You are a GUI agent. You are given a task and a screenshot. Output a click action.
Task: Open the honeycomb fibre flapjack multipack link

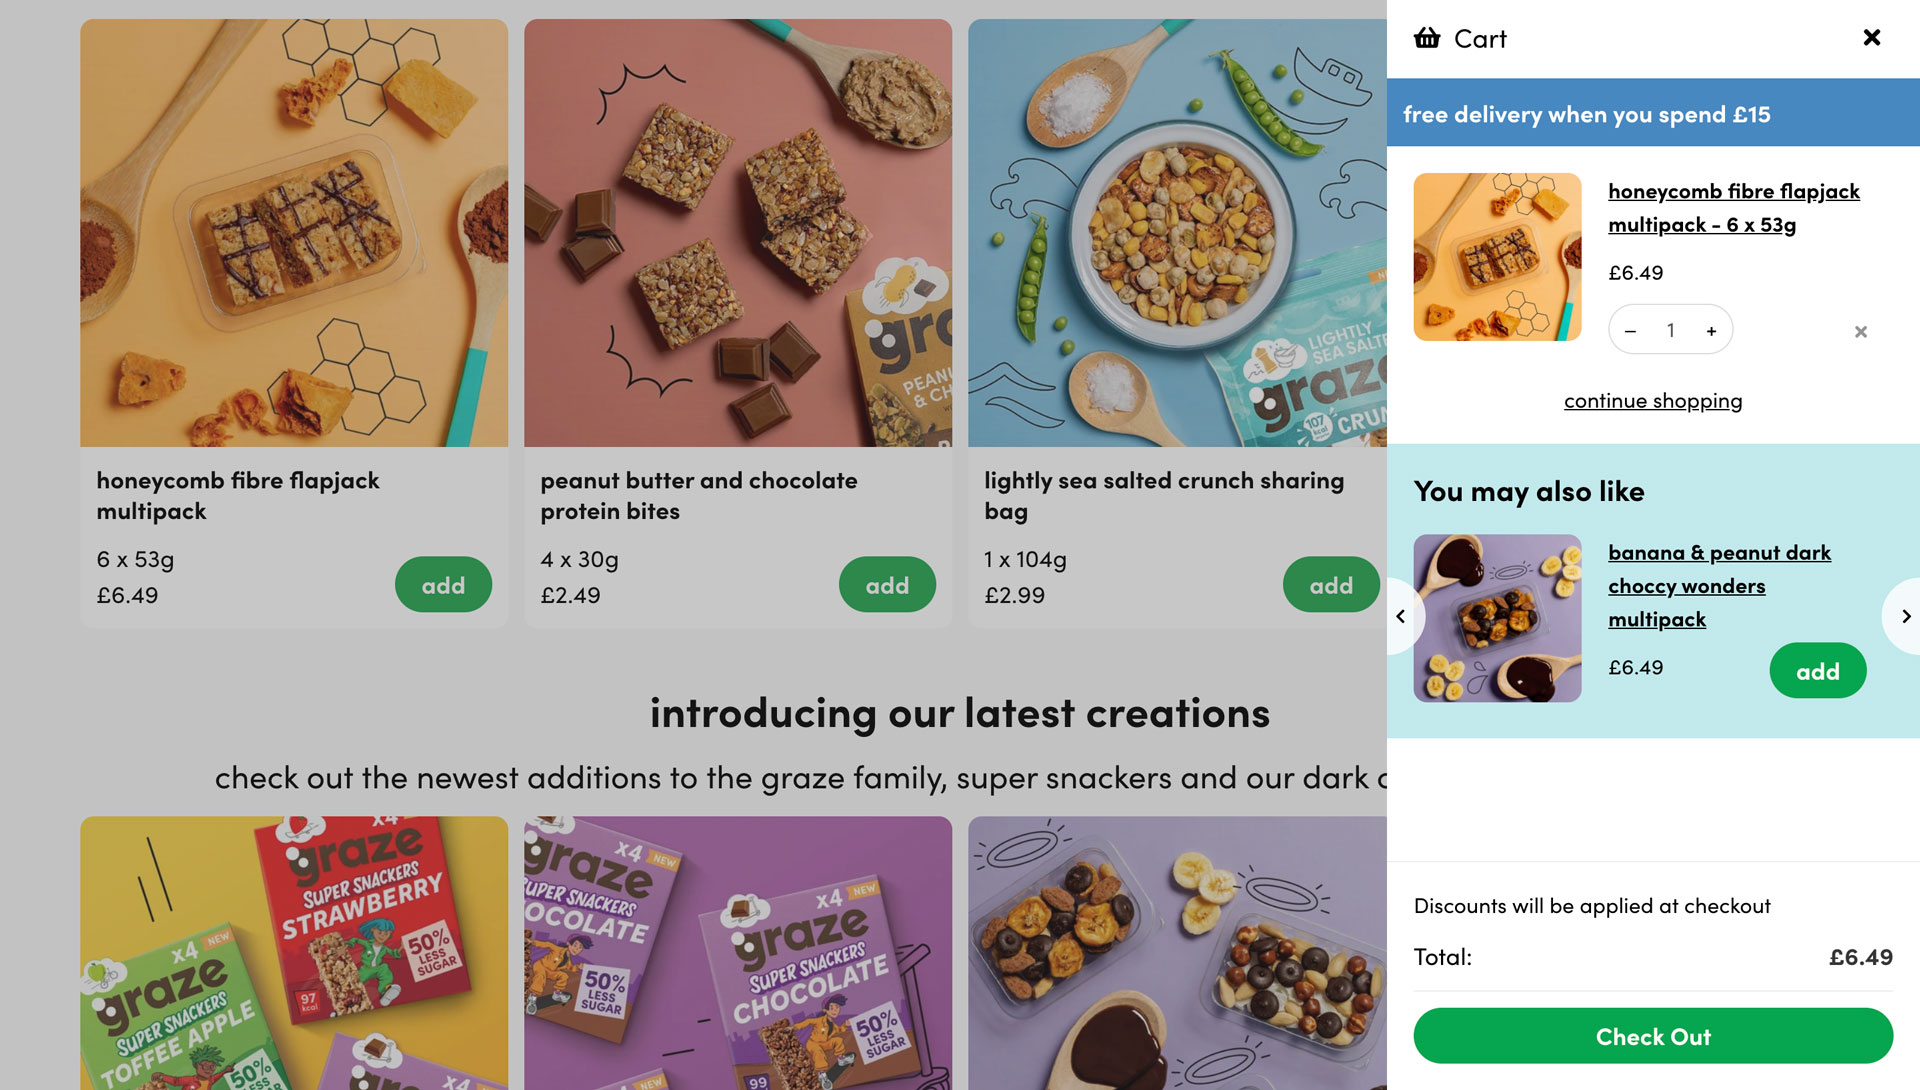tap(1733, 207)
